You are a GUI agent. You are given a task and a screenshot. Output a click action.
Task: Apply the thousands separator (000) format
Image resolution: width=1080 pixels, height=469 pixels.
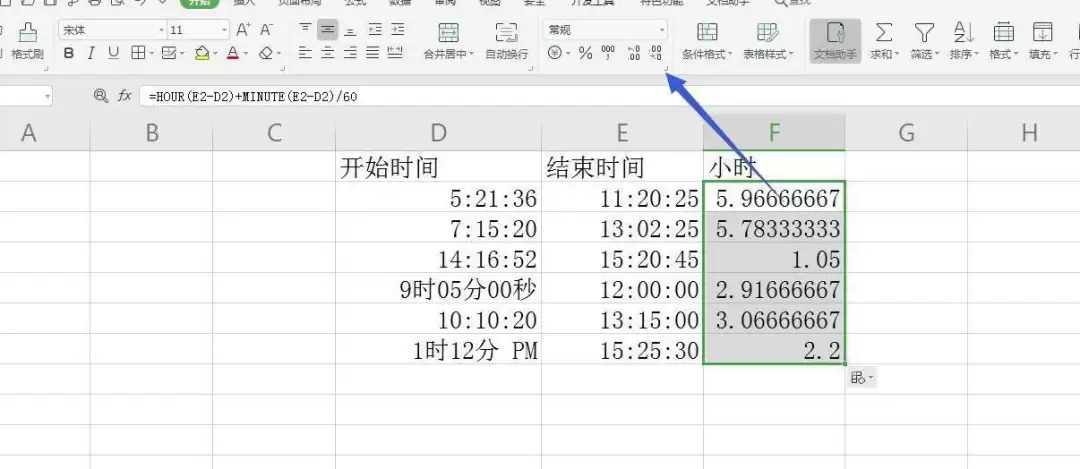[608, 53]
